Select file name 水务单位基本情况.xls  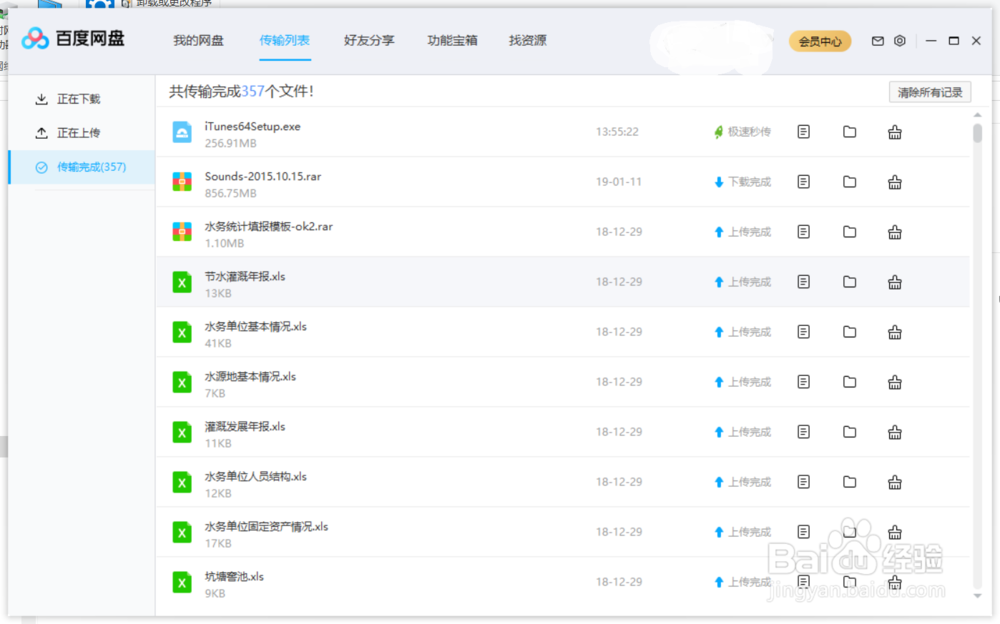pyautogui.click(x=256, y=326)
